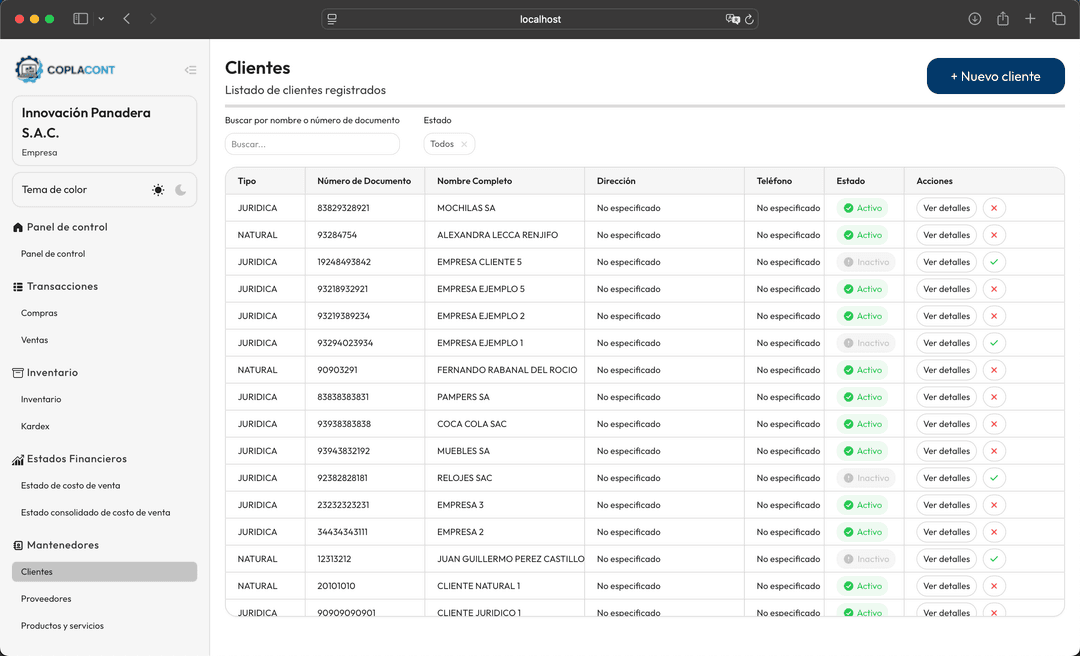Open browser downloads icon
The height and width of the screenshot is (656, 1080).
tap(975, 19)
